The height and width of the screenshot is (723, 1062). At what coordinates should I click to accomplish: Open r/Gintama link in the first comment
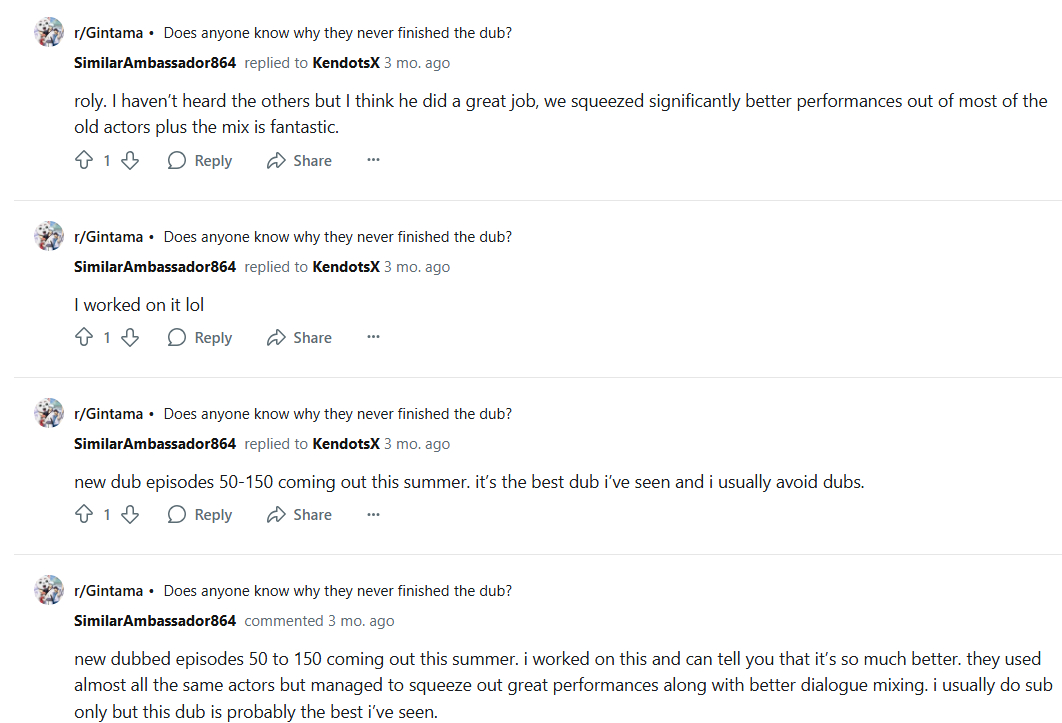[108, 32]
